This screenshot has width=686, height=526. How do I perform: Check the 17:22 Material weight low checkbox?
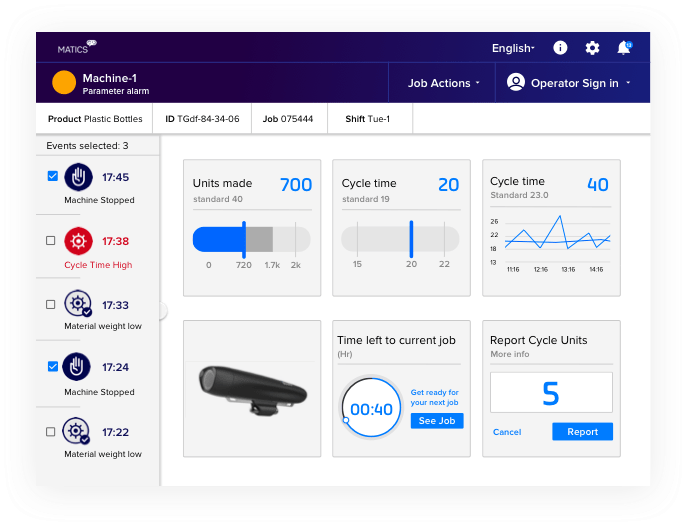coord(51,432)
